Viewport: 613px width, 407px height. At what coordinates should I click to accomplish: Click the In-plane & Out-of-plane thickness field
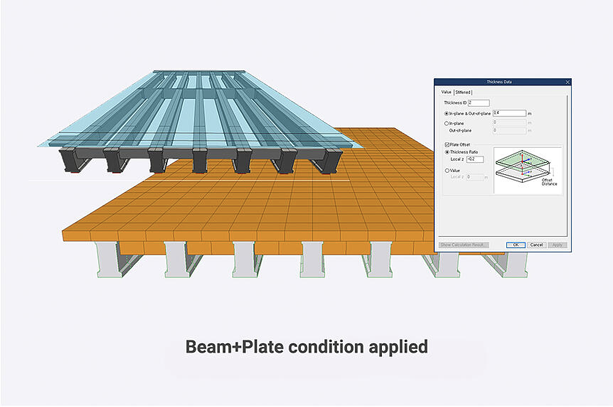pos(504,113)
